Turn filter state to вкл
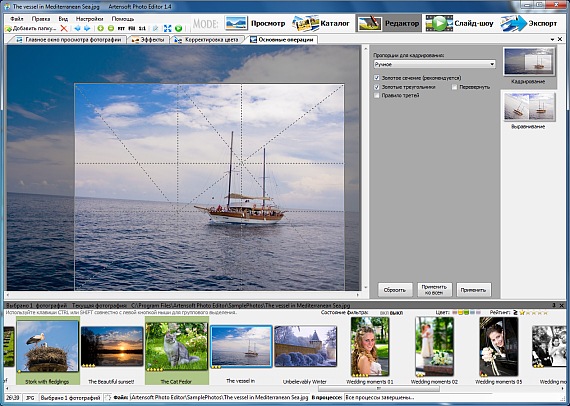The height and width of the screenshot is (406, 570). 384,313
